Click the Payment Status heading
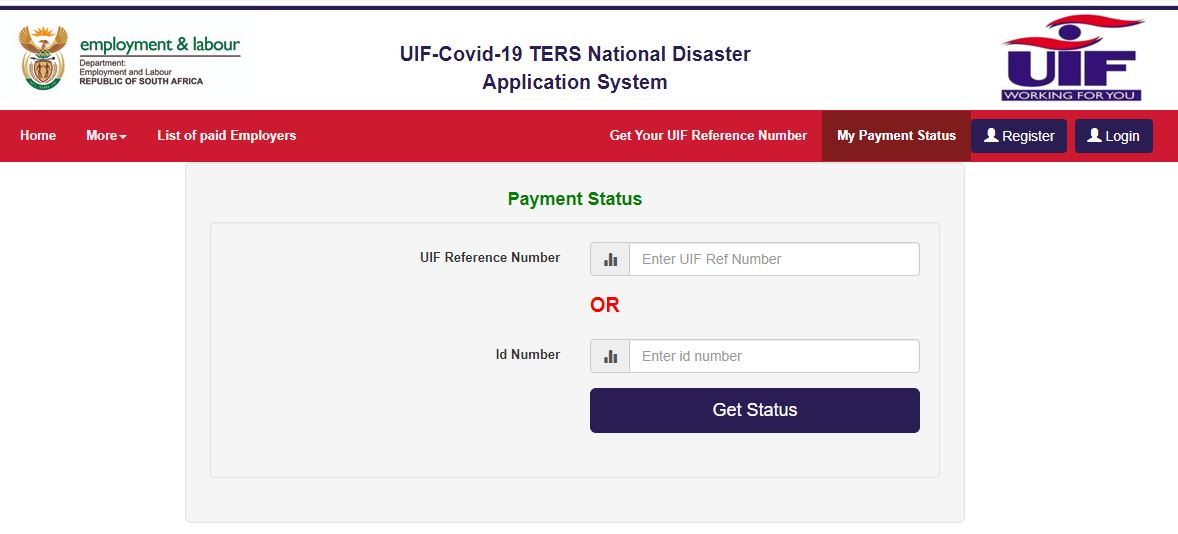 [575, 199]
